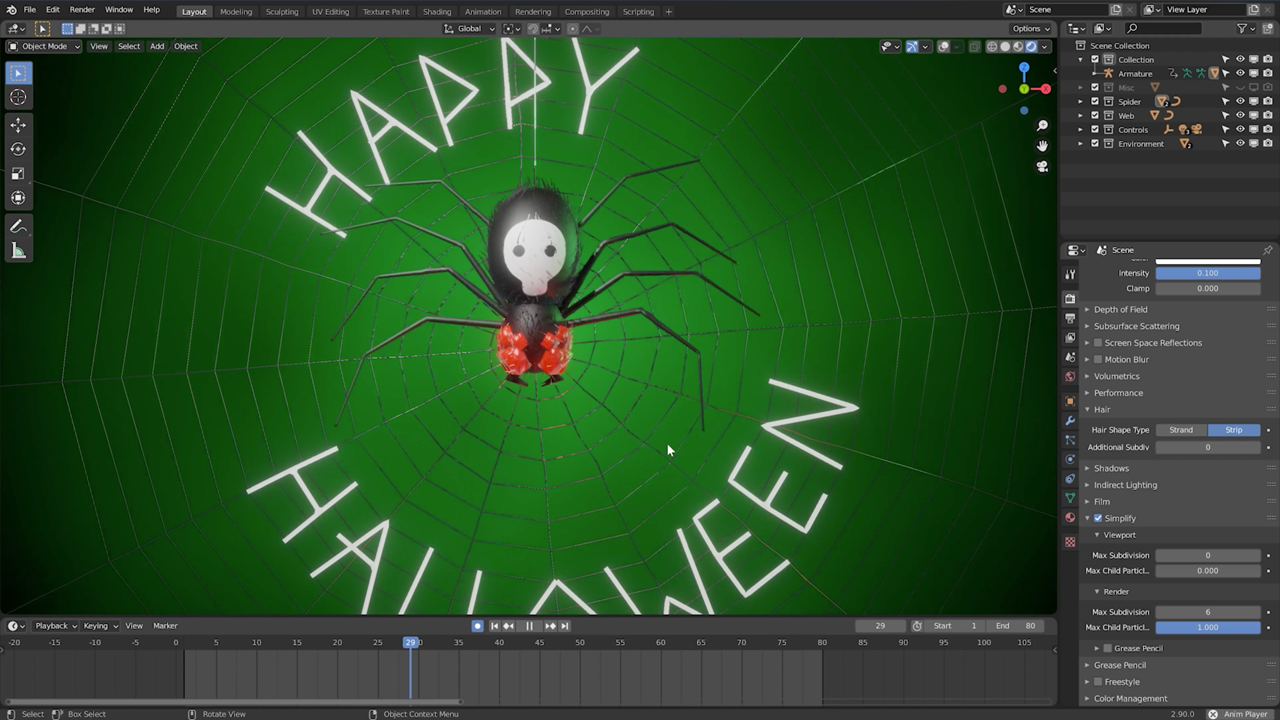Click the white Color swatch field
Screen dimensions: 1280x720
tap(1208, 261)
